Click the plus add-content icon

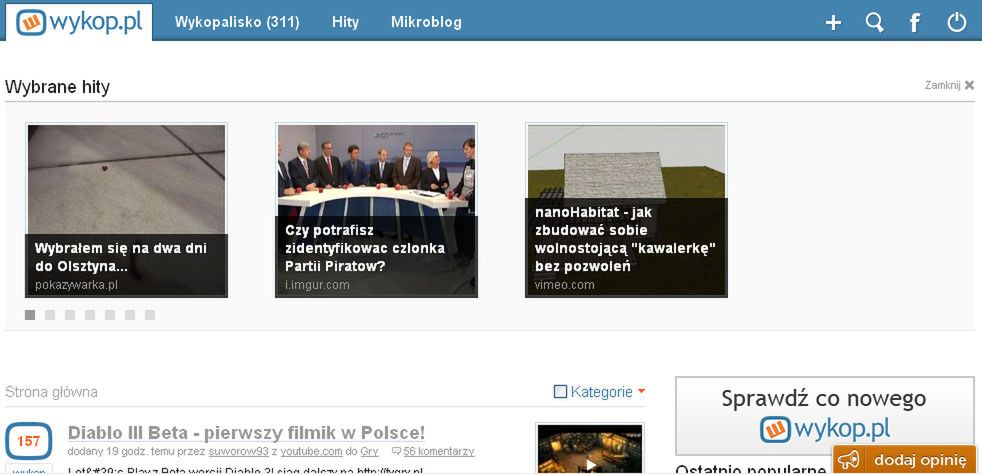(x=833, y=23)
